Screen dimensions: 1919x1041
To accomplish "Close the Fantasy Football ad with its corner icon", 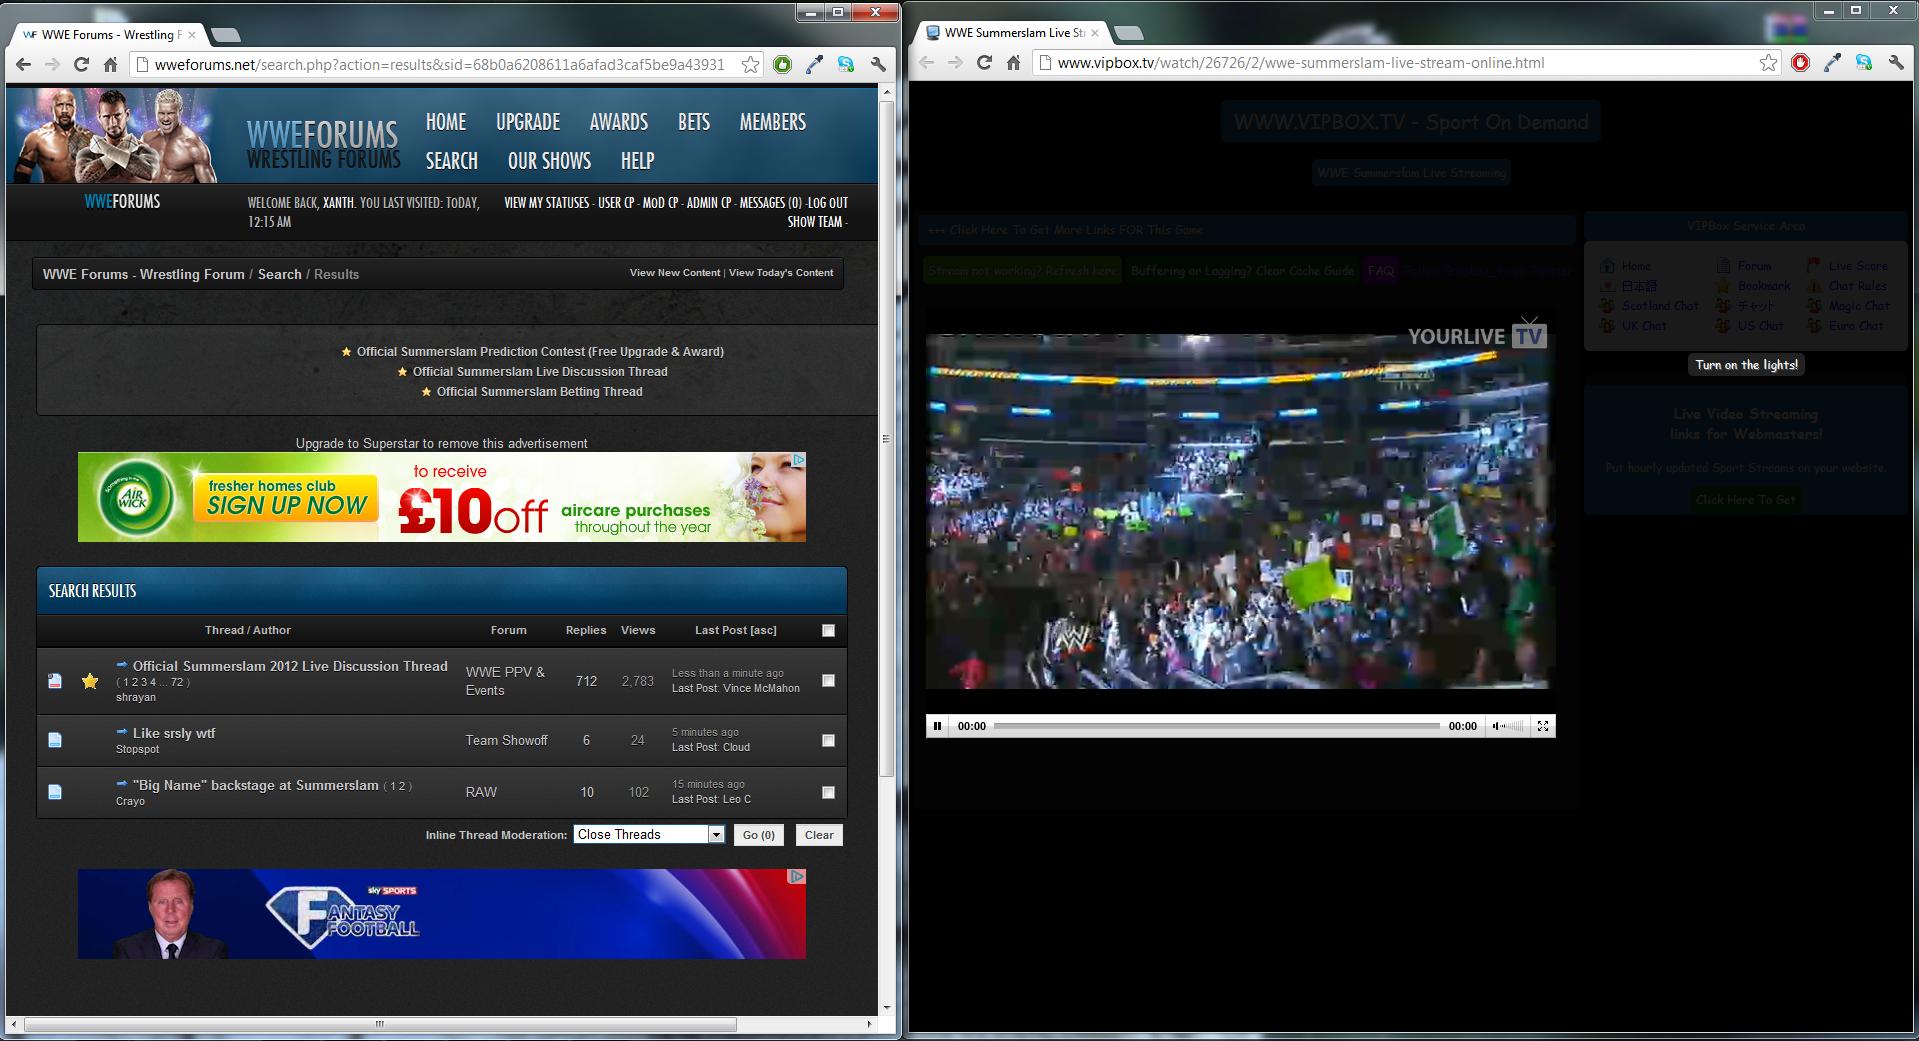I will coord(797,876).
